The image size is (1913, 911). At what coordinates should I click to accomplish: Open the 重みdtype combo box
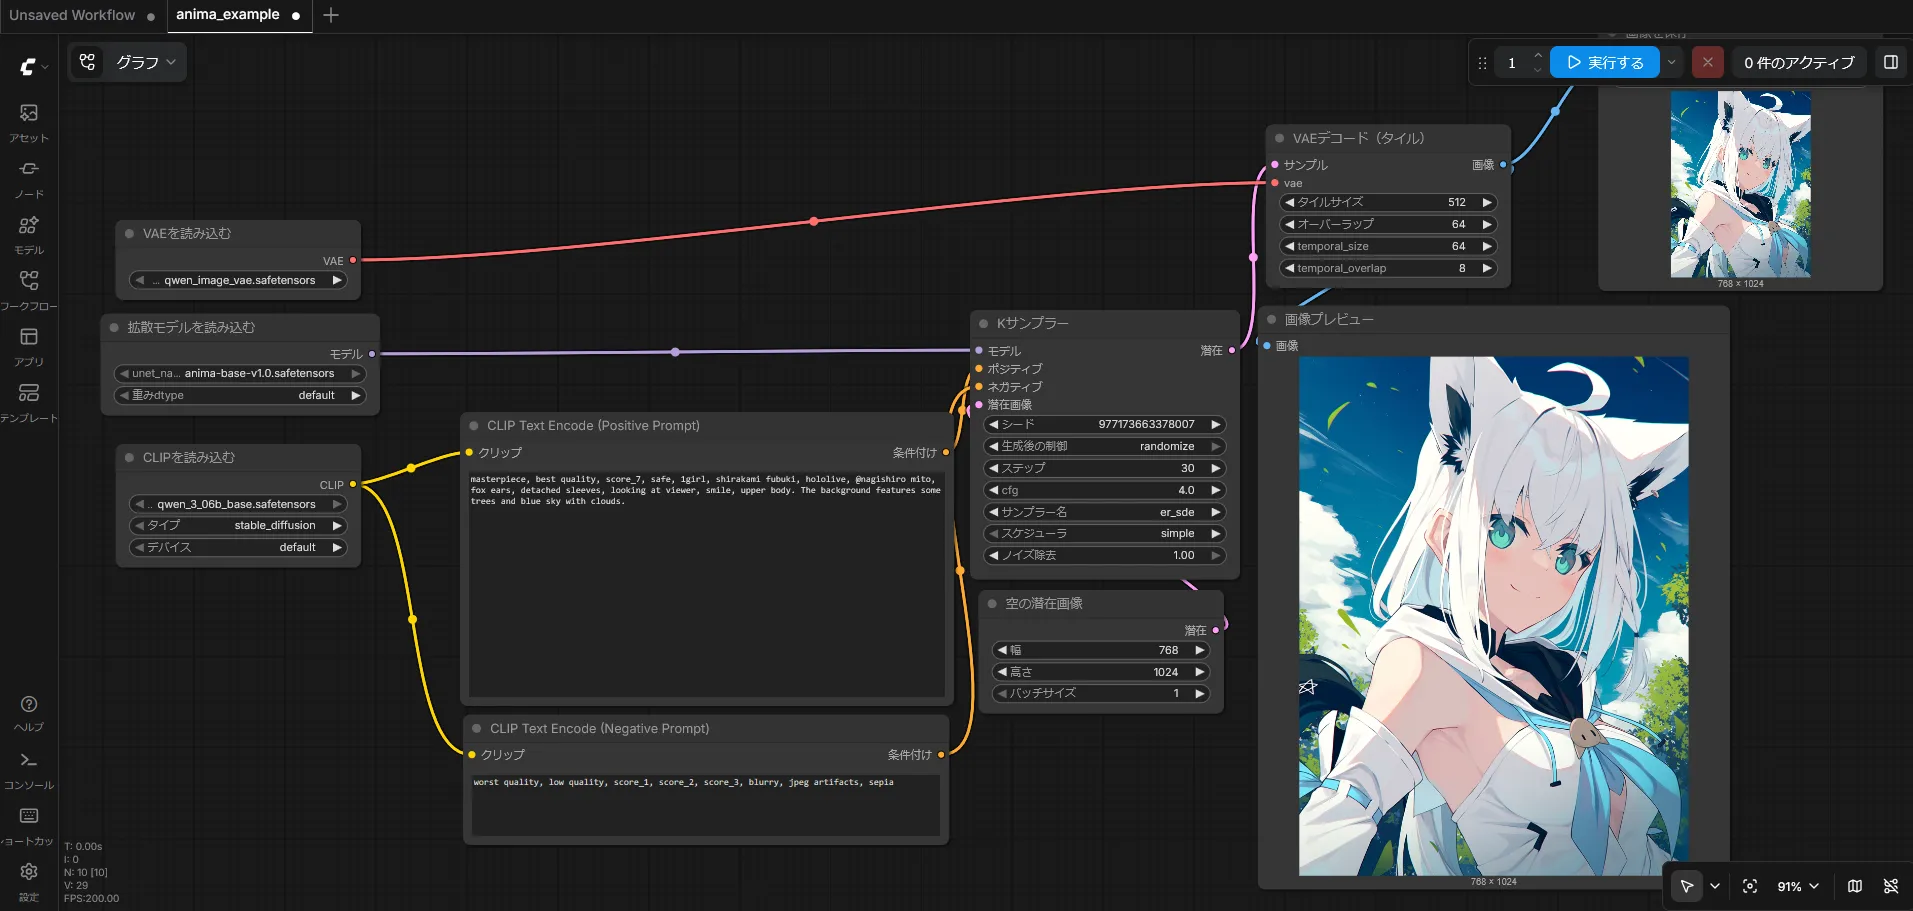click(240, 396)
